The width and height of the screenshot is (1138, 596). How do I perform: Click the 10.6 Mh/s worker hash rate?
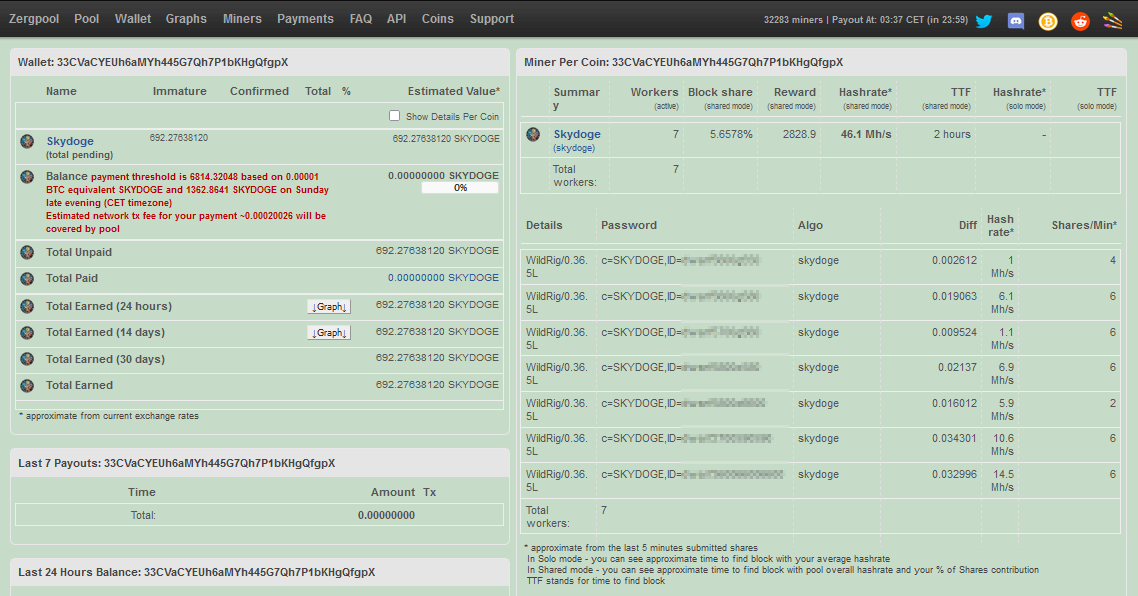(1002, 445)
